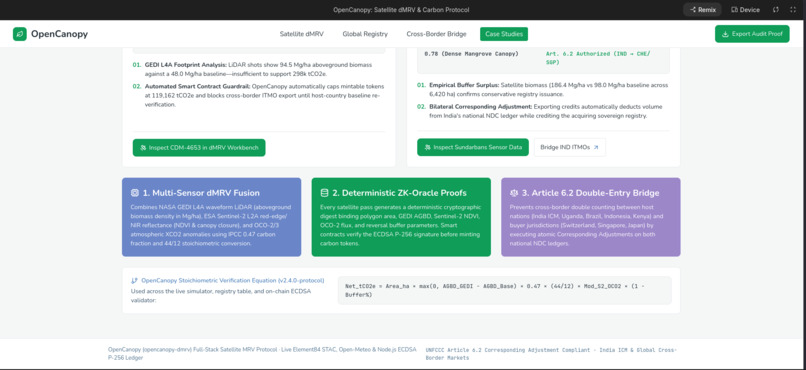Click the "1. Multi-Sensor dMRV Fusion" heading
Image resolution: width=806 pixels, height=370 pixels.
point(201,193)
